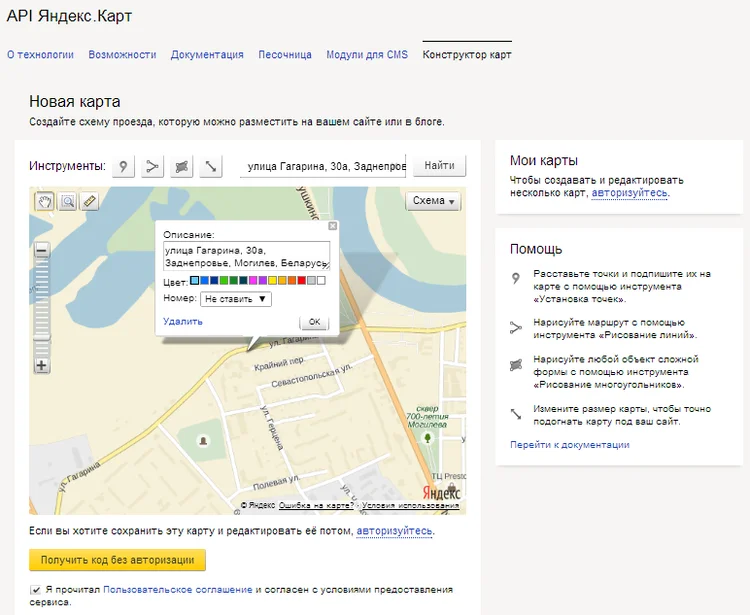Screen dimensions: 750x615
Task: Pick the light green marker color
Action: (224, 280)
